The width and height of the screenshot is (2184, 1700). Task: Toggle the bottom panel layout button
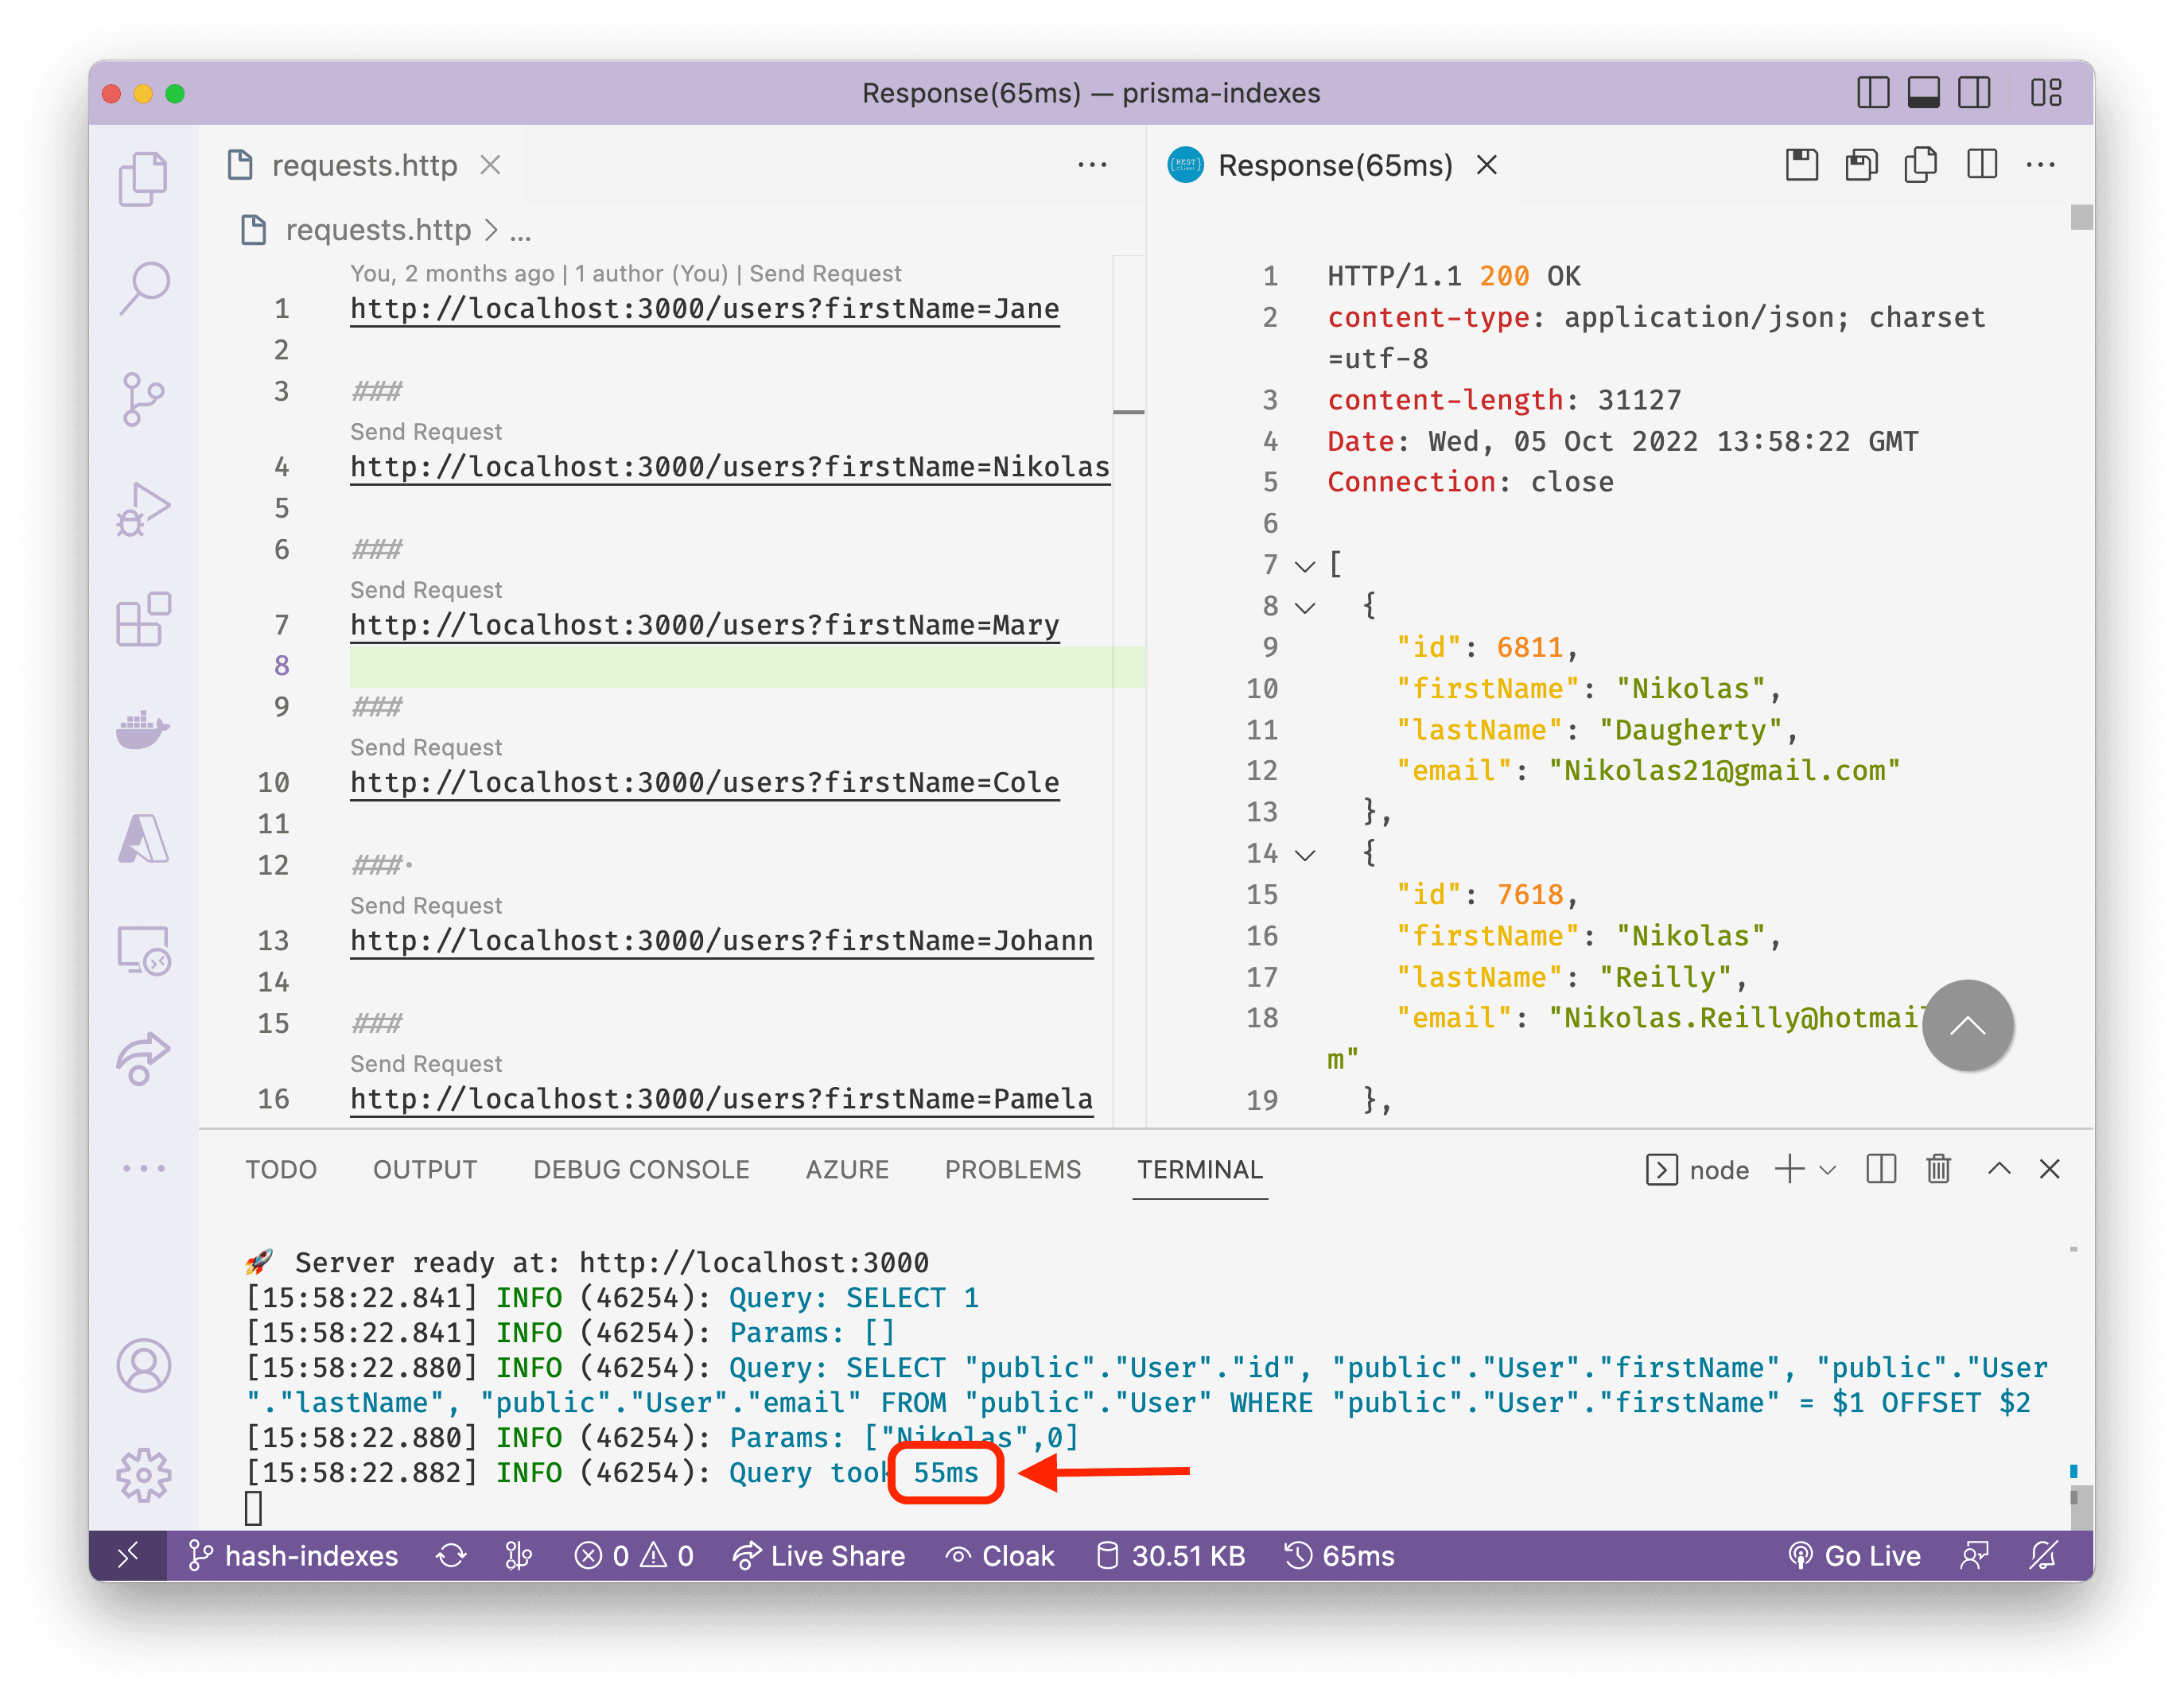tap(1923, 93)
